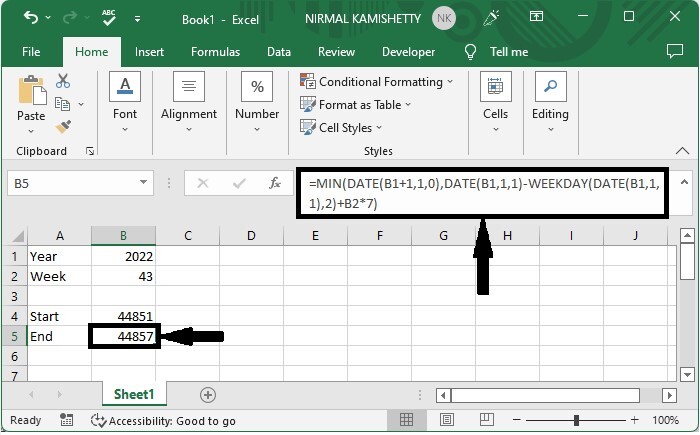Open the File tab
Screen dimensions: 700x435
(31, 52)
